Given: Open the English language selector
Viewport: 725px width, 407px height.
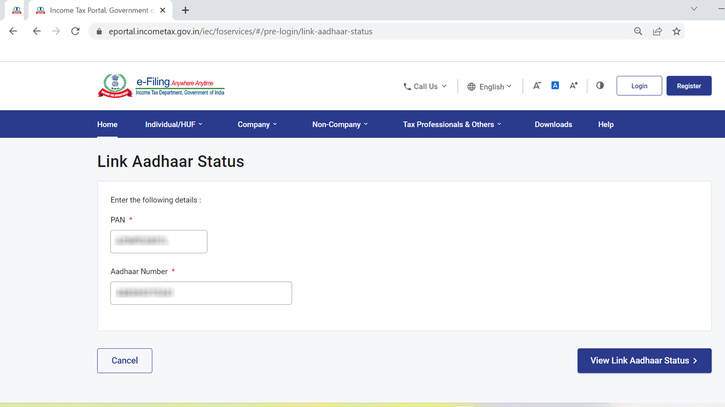Looking at the screenshot, I should pos(489,86).
